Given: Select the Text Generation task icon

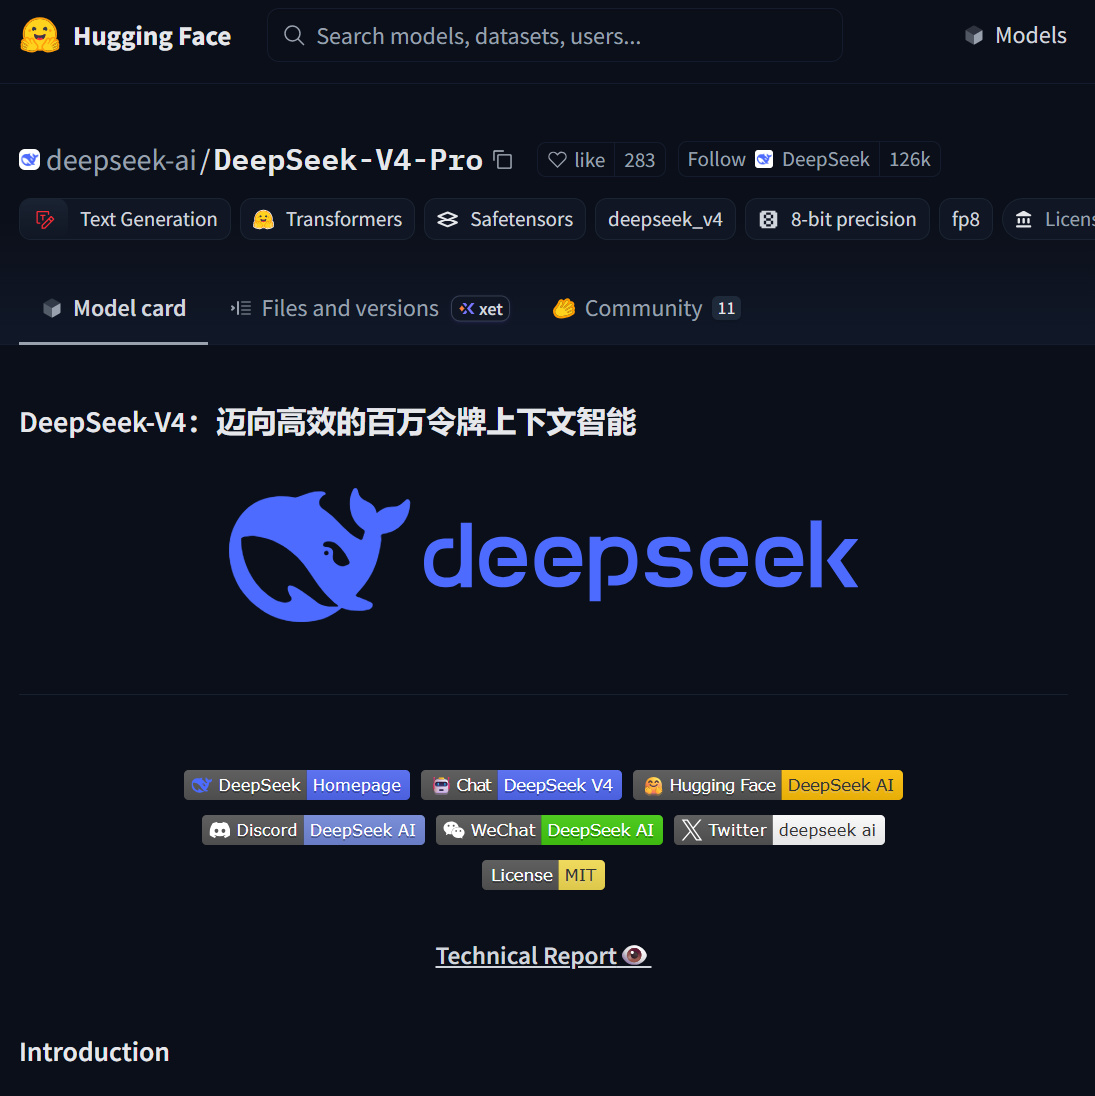Looking at the screenshot, I should click(44, 219).
